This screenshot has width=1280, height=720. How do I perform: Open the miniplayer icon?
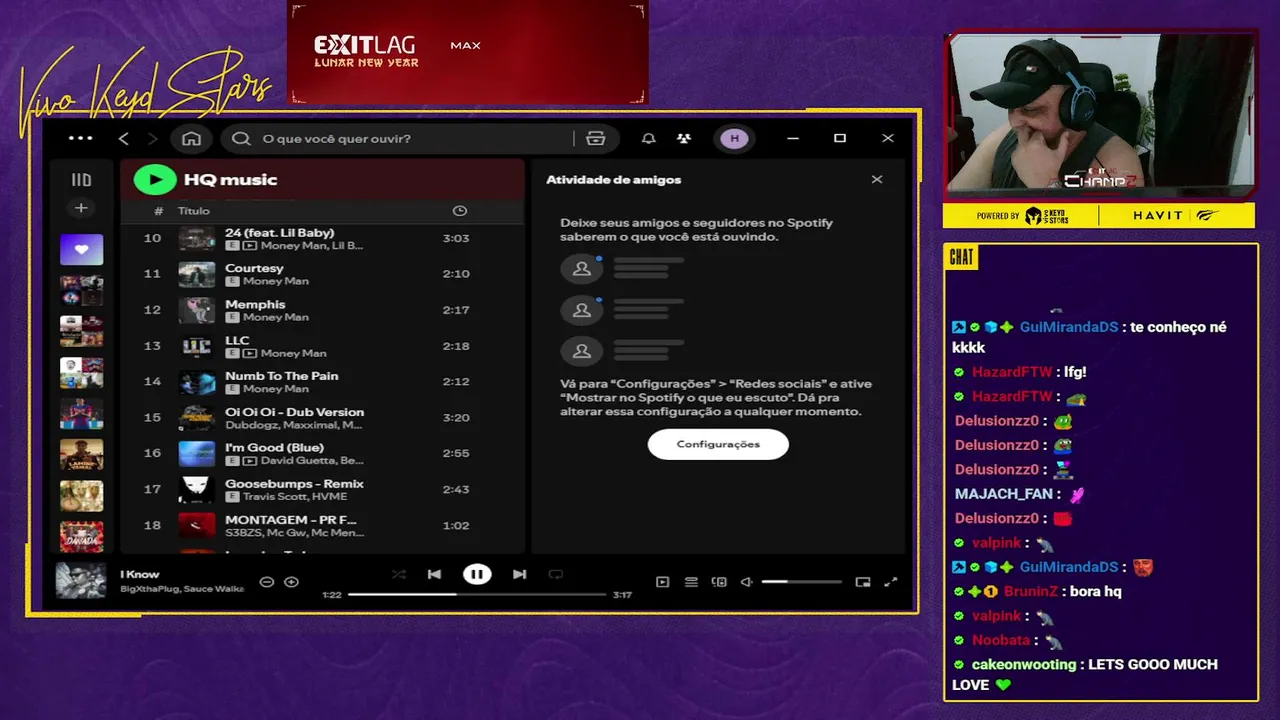pyautogui.click(x=863, y=582)
